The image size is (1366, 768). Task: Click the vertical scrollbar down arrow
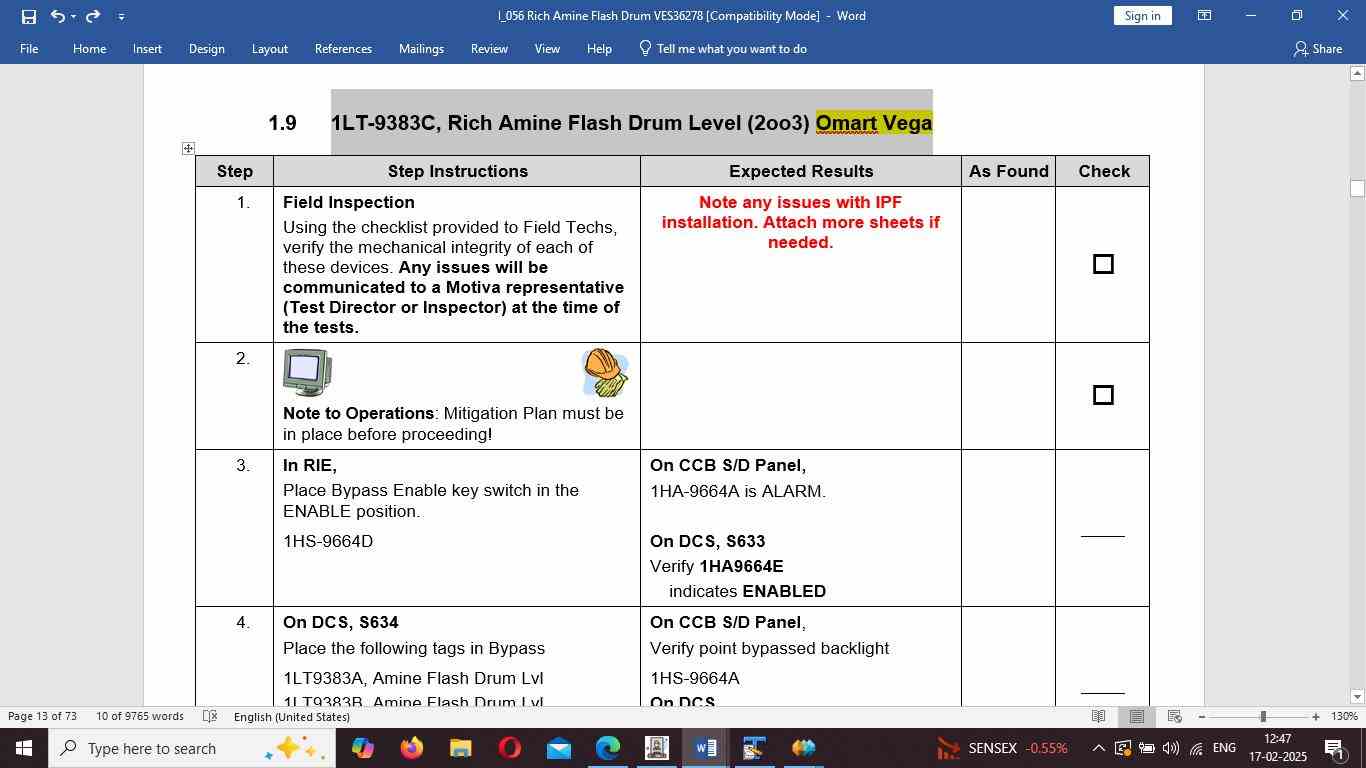tap(1357, 696)
